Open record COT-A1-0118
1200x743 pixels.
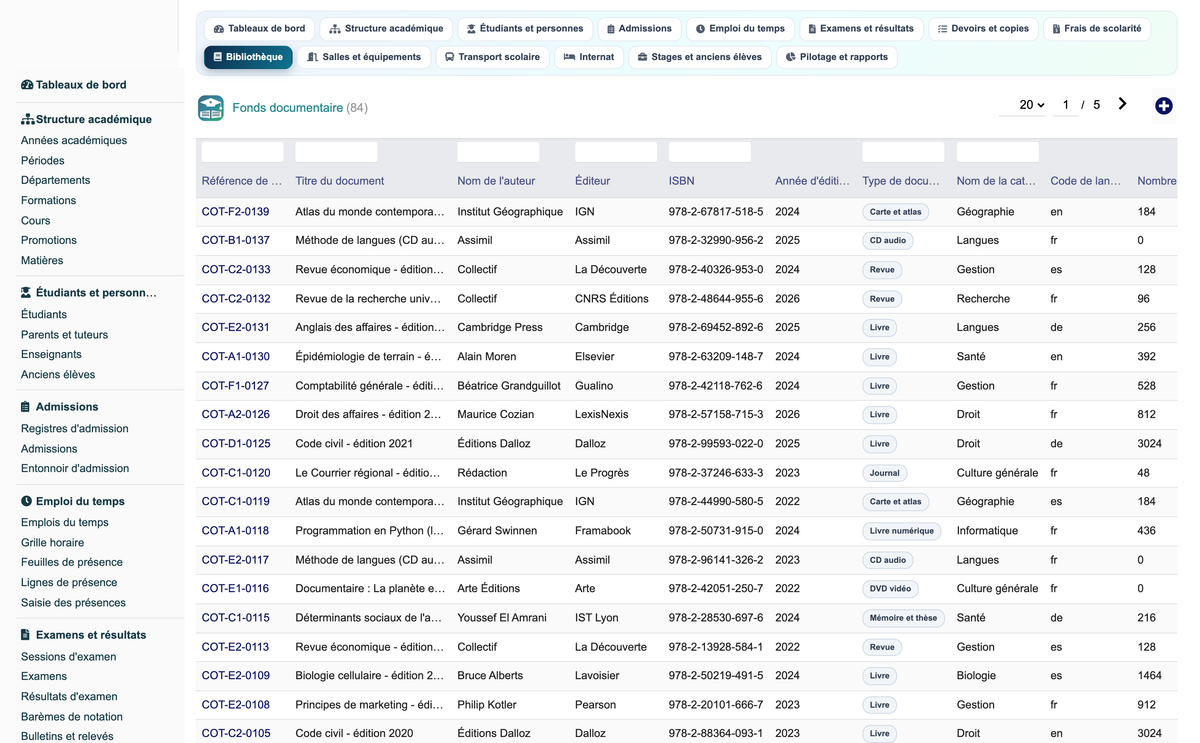[236, 530]
